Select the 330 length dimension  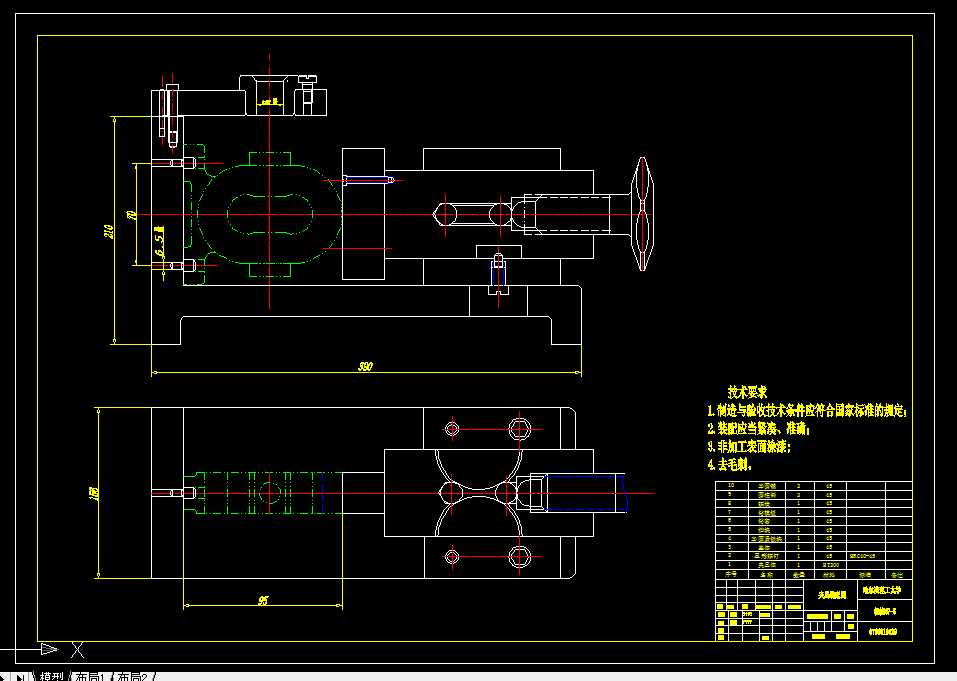coord(365,366)
